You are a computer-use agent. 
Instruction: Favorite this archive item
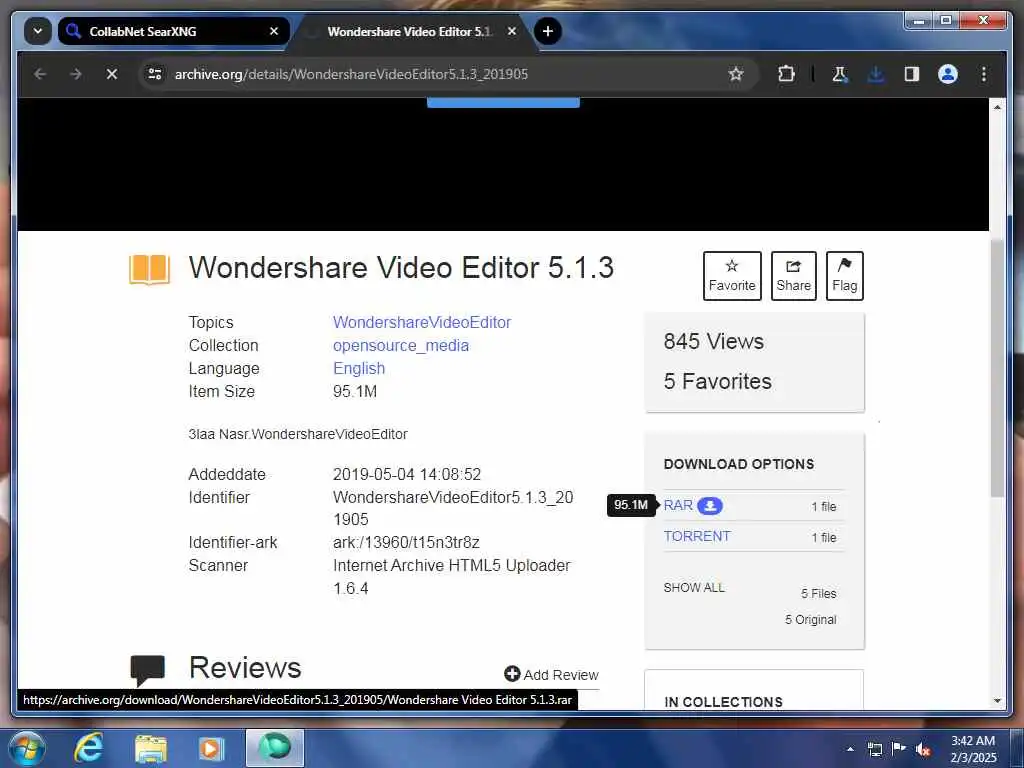(732, 276)
